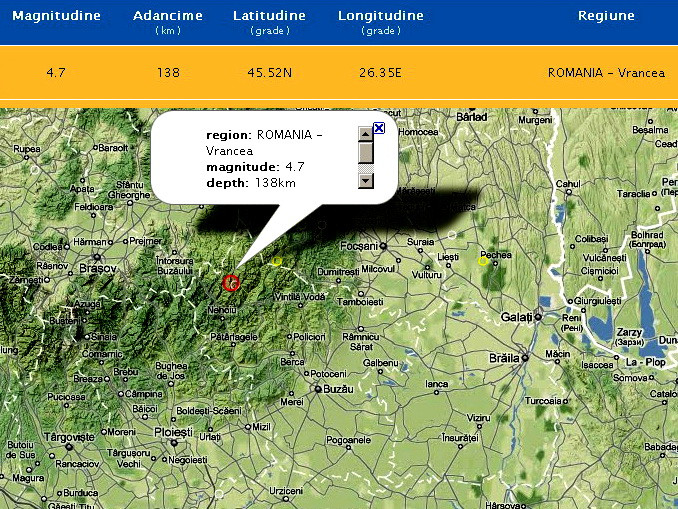Click the Mizil label on map

point(261,427)
